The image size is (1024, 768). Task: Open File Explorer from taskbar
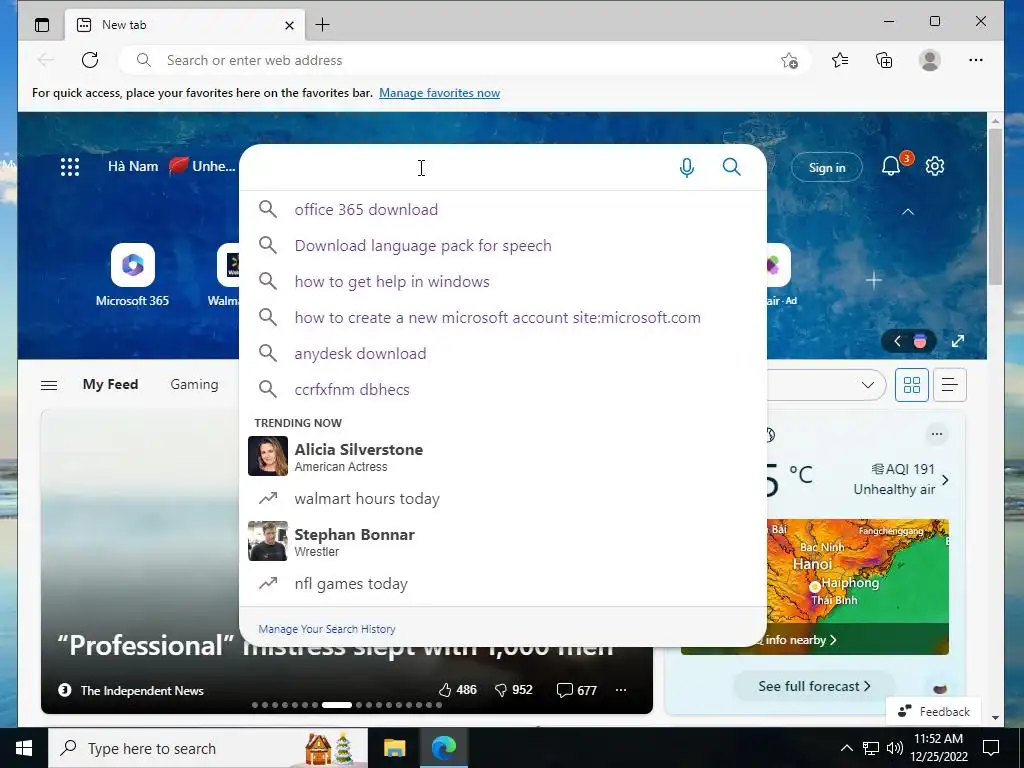(x=394, y=748)
